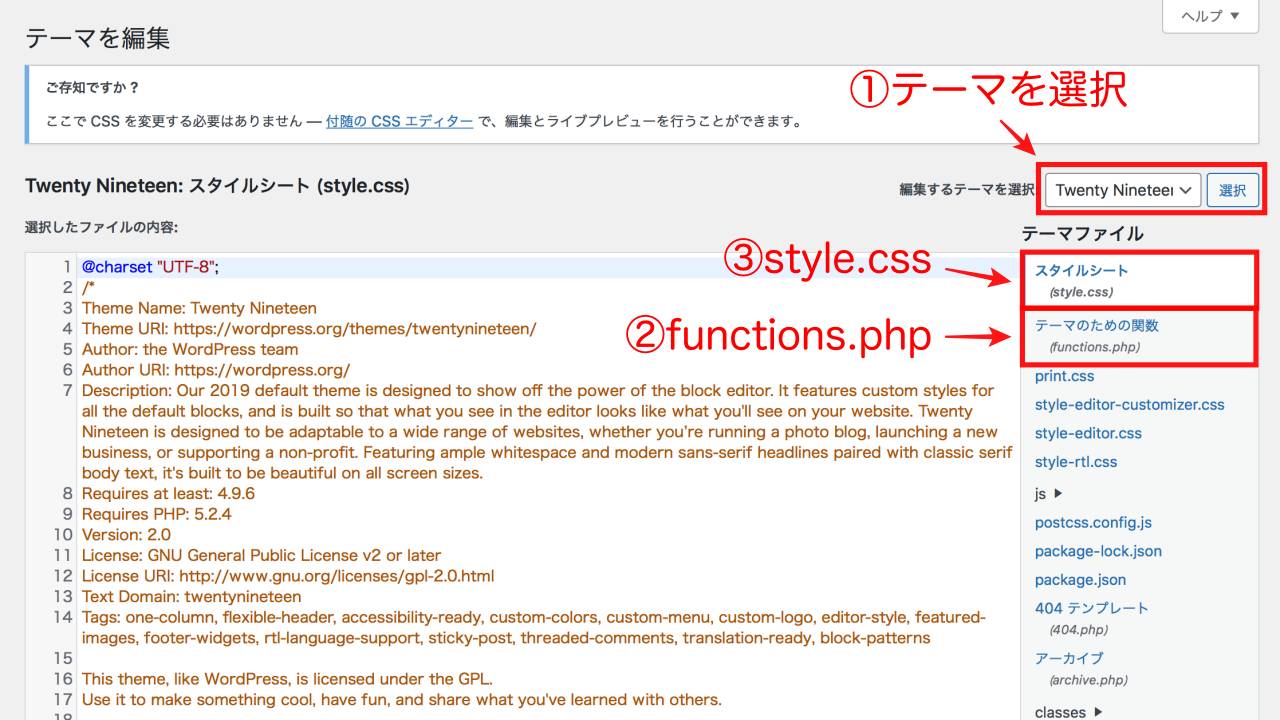Screen dimensions: 1280x720
Task: Click the 選択したファイルの内容 label
Action: [x=101, y=227]
